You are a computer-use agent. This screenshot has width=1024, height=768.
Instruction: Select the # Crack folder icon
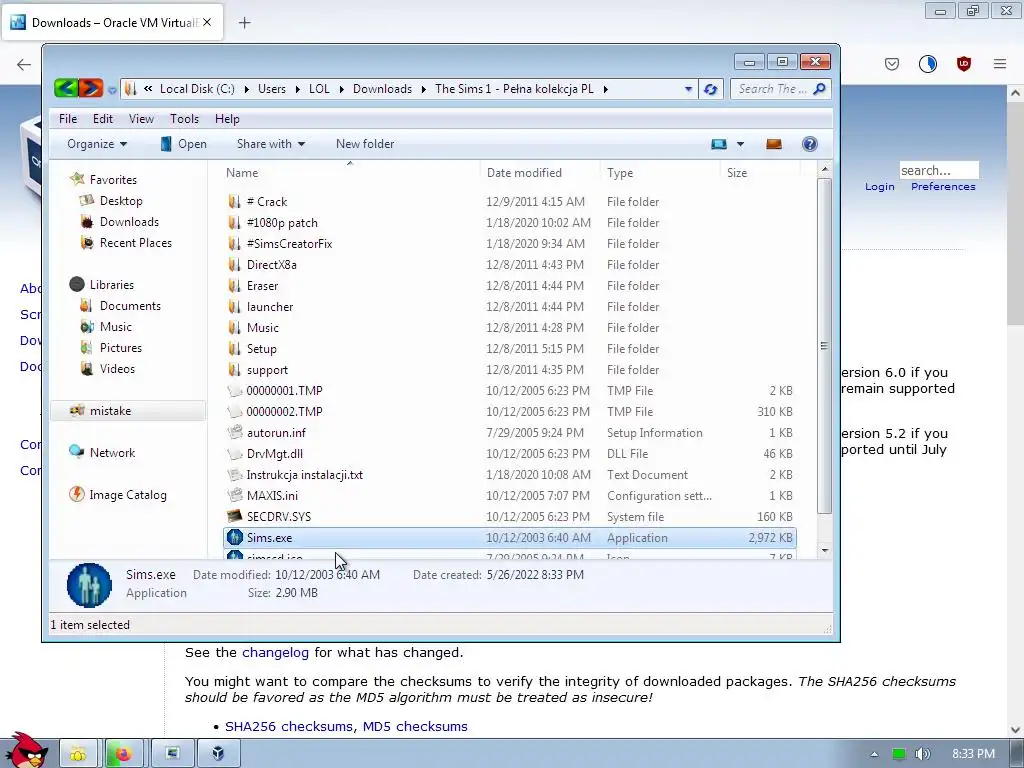(x=234, y=202)
